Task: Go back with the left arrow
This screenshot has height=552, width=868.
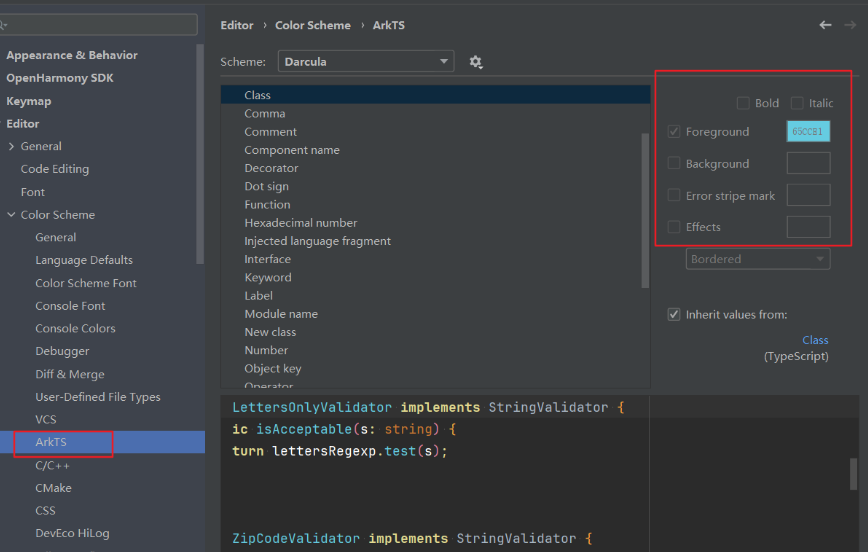Action: pyautogui.click(x=825, y=25)
